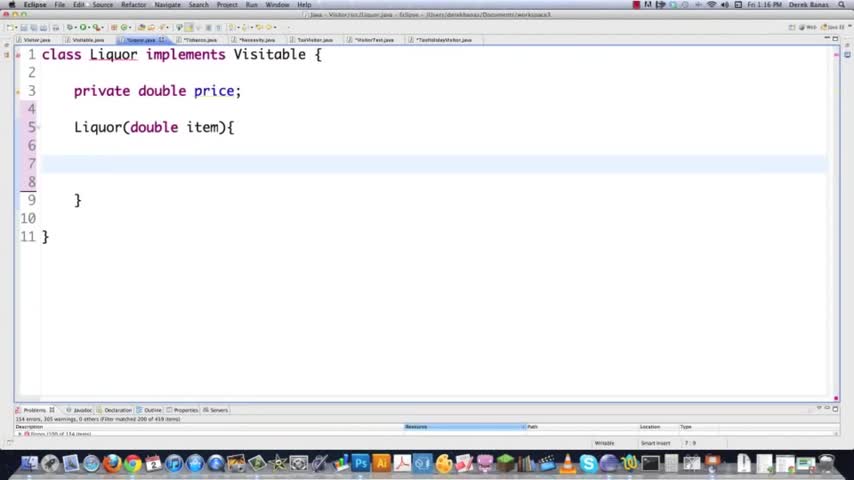Open the TaxVisitor.java editor tab
The width and height of the screenshot is (854, 480).
(315, 40)
